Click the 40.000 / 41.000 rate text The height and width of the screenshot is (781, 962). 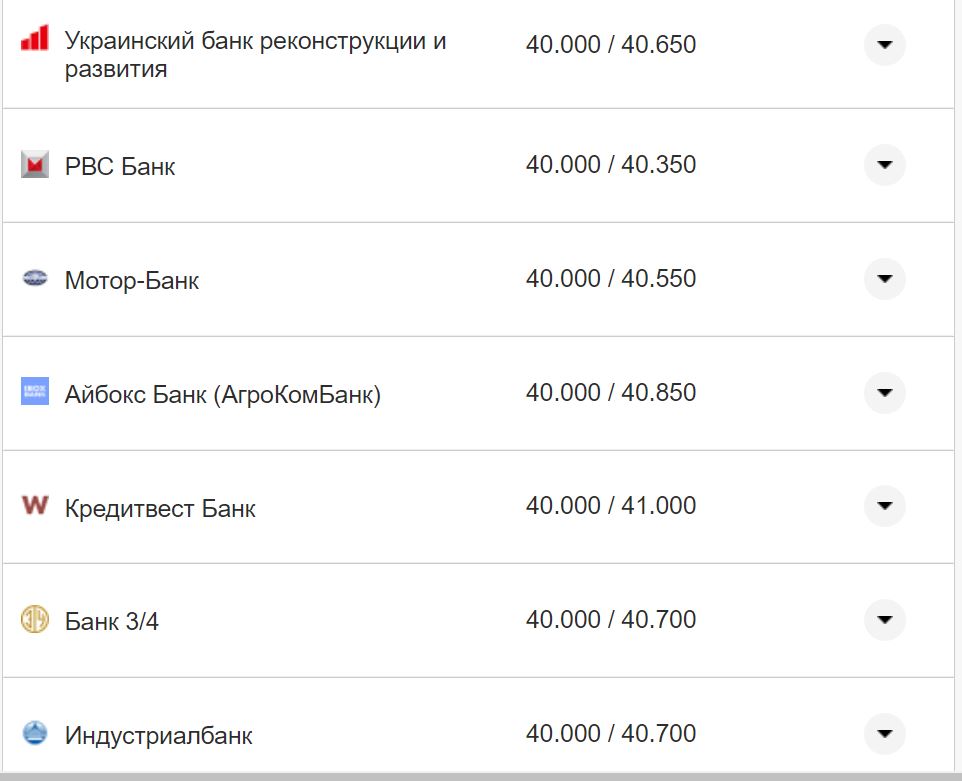click(612, 506)
